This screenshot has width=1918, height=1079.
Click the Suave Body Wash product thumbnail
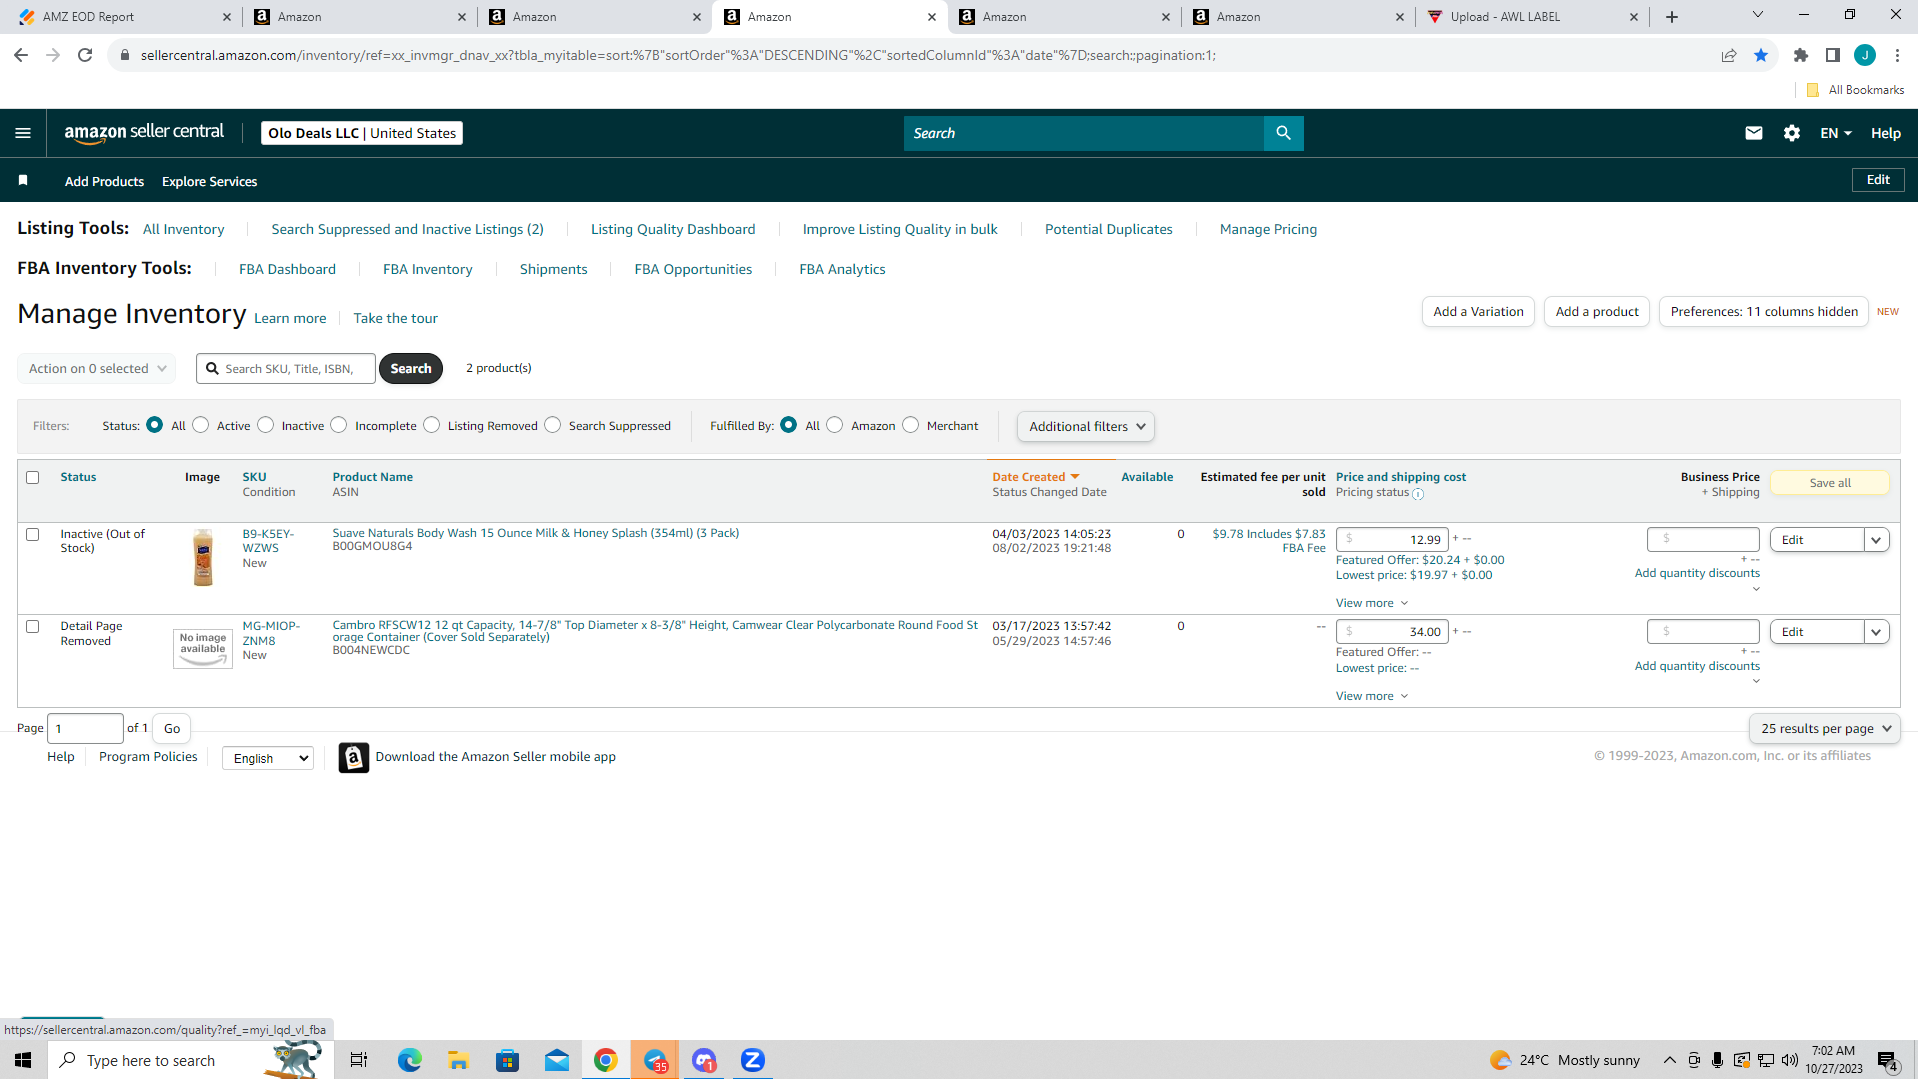pos(203,557)
